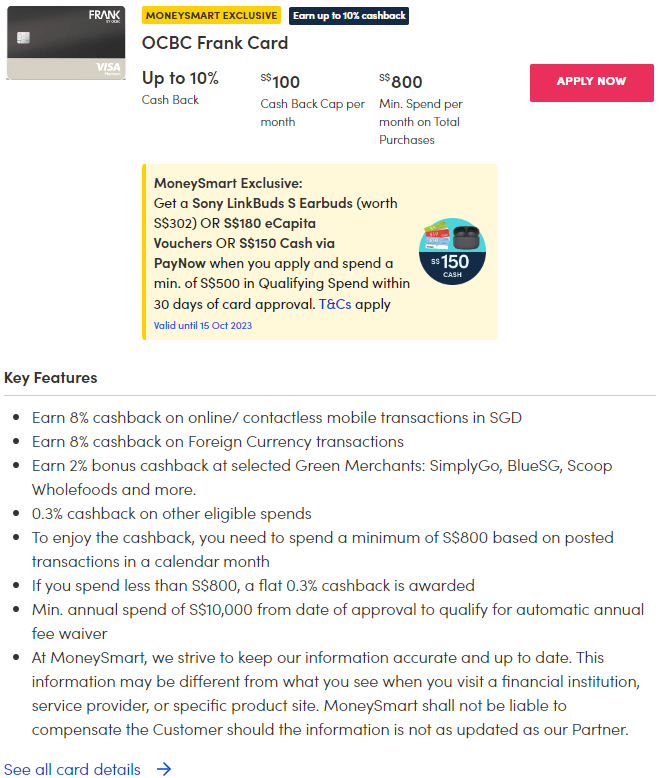Image resolution: width=659 pixels, height=778 pixels.
Task: Click the arrow icon beside See all card details
Action: [164, 769]
